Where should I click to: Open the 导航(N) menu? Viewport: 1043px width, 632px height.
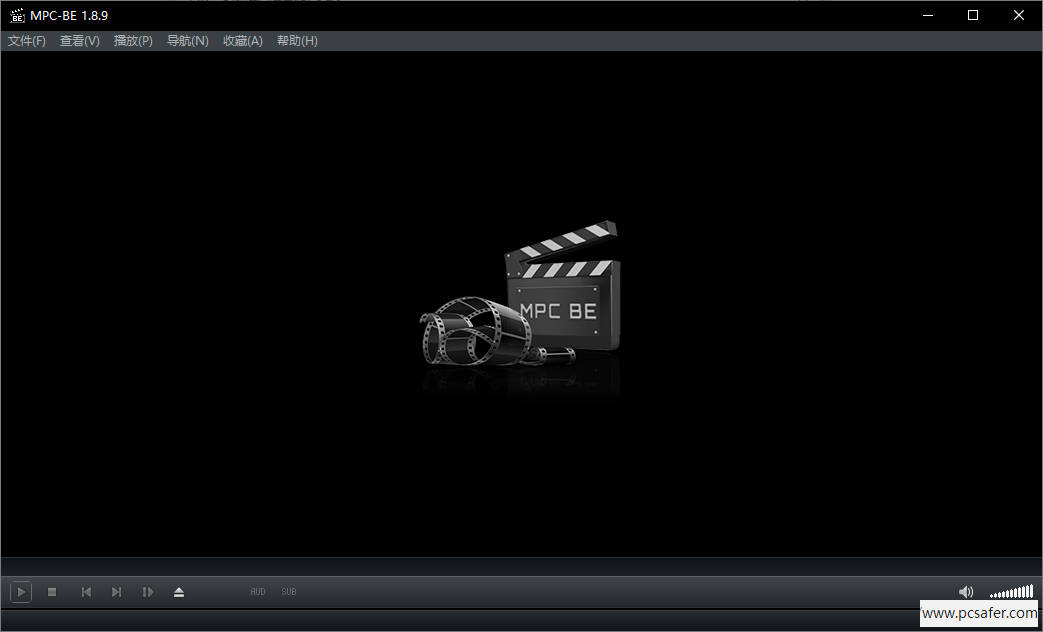coord(187,40)
